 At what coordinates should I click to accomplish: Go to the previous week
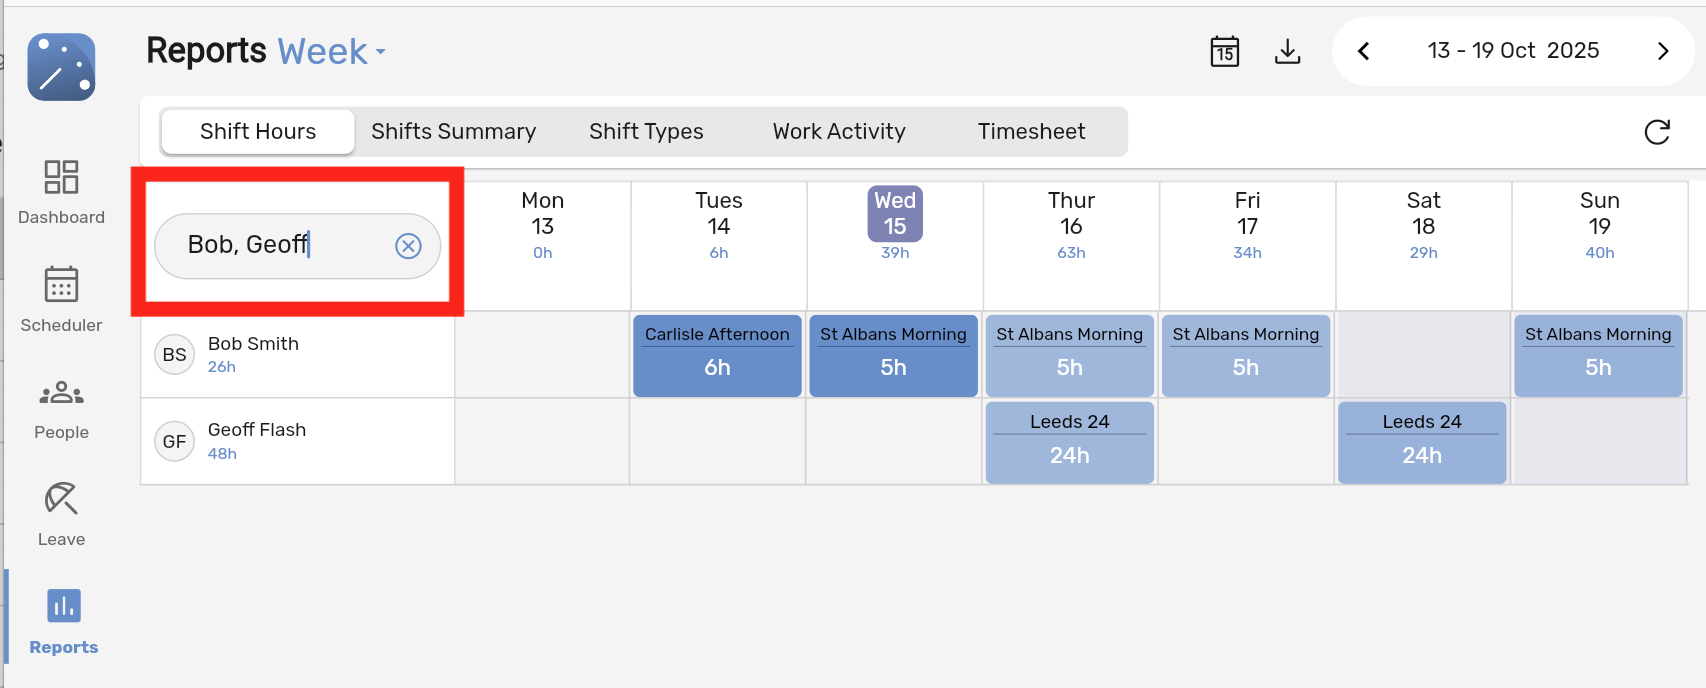pyautogui.click(x=1363, y=51)
